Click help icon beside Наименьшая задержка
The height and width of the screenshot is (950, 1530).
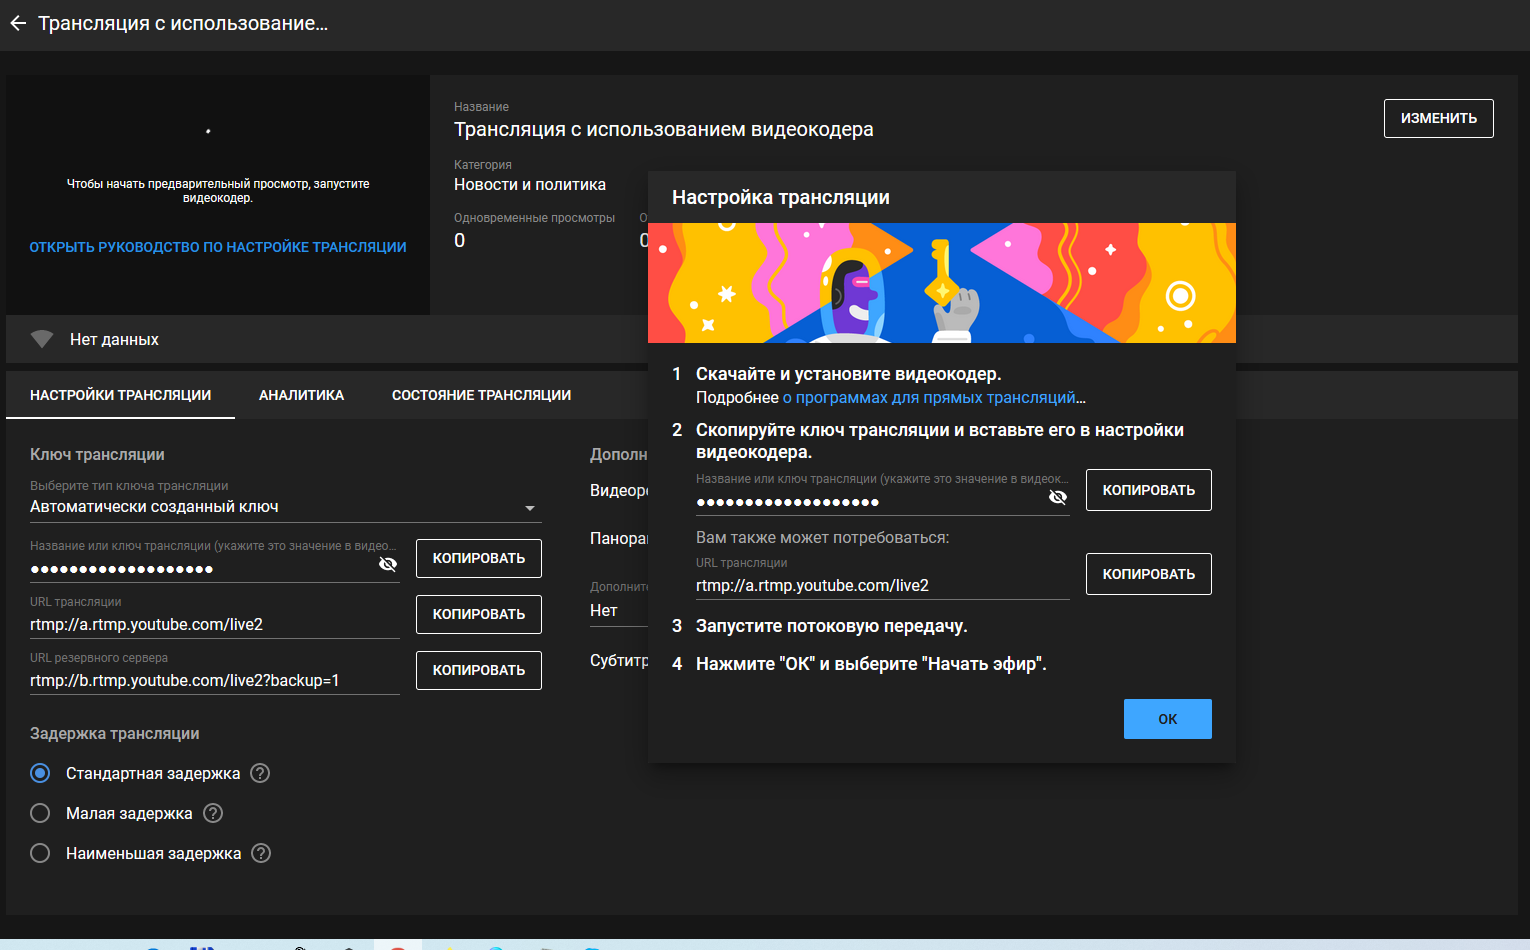click(261, 853)
